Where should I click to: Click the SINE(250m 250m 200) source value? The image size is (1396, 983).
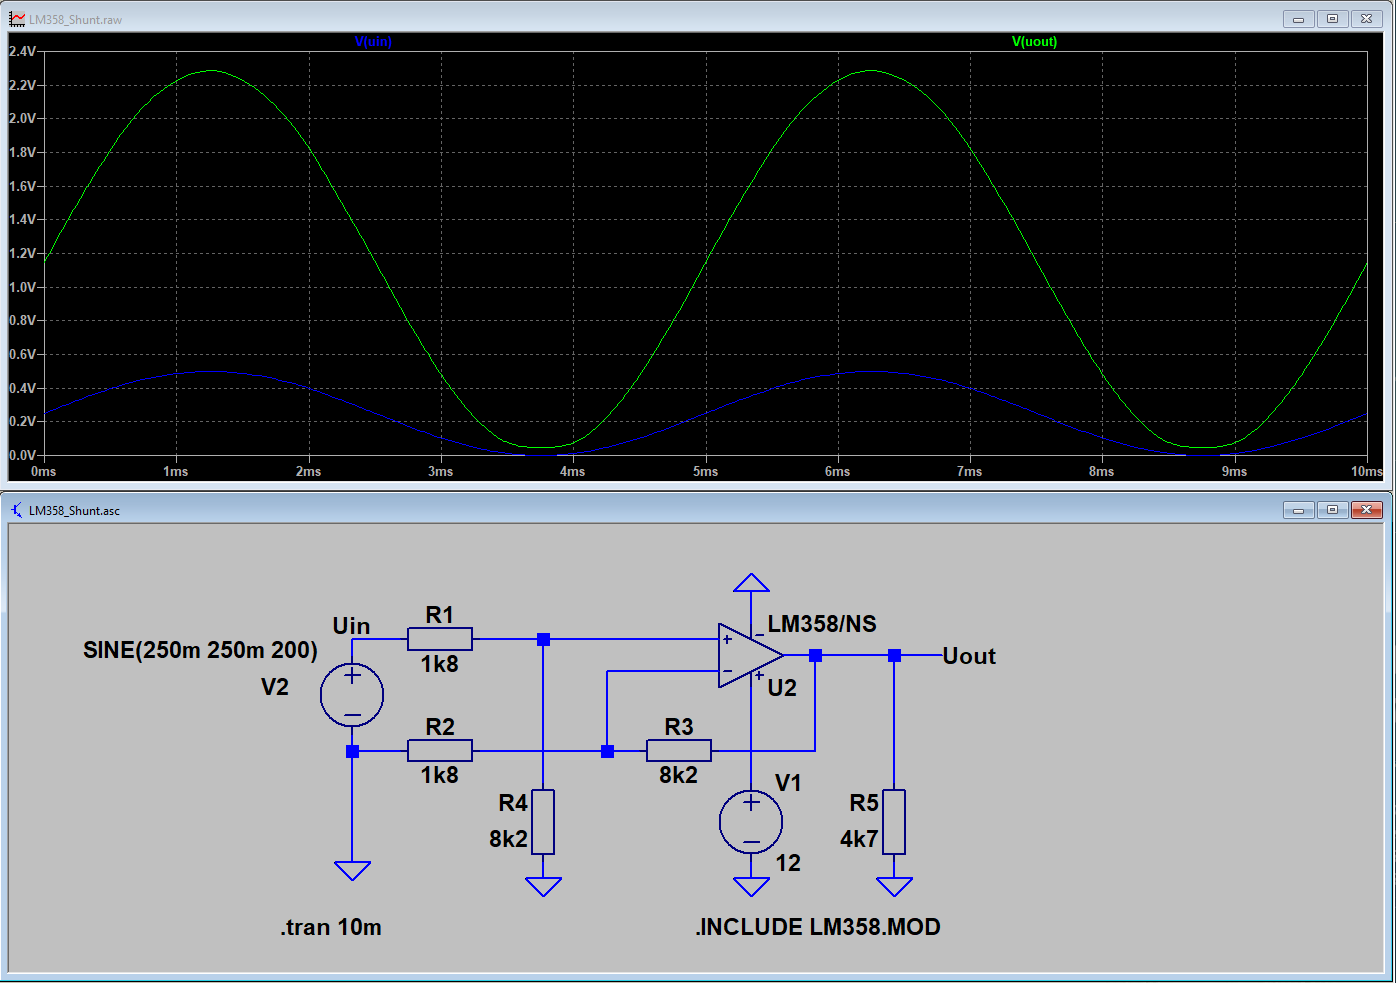click(x=200, y=650)
